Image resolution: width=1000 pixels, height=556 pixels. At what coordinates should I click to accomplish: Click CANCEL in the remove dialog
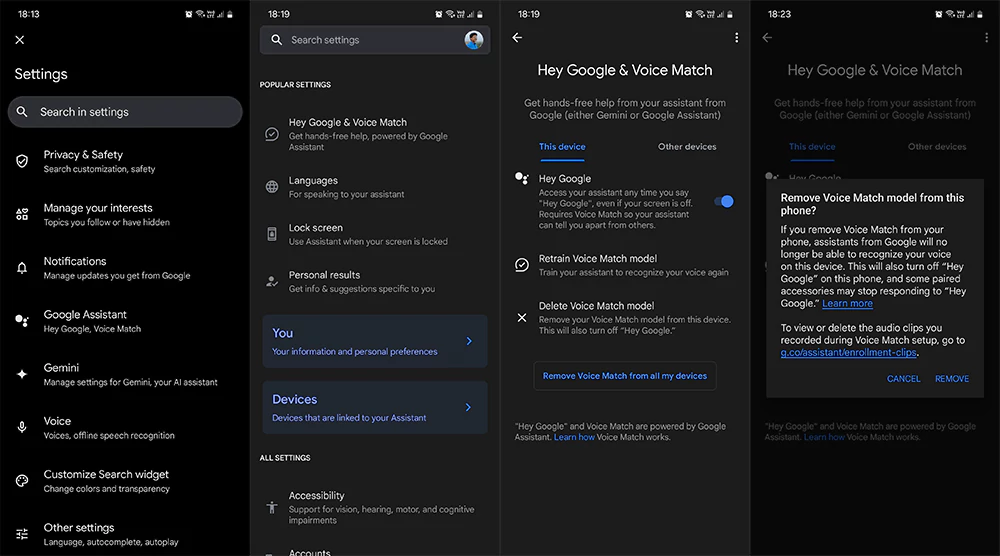click(x=903, y=379)
